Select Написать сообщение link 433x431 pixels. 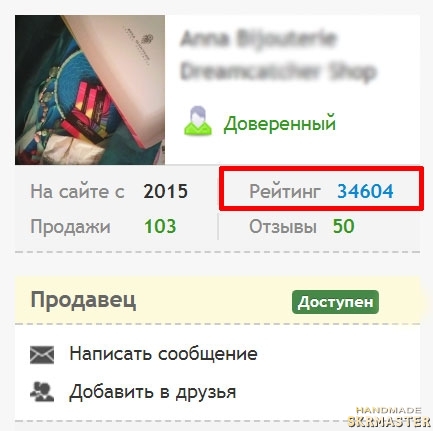pyautogui.click(x=163, y=354)
